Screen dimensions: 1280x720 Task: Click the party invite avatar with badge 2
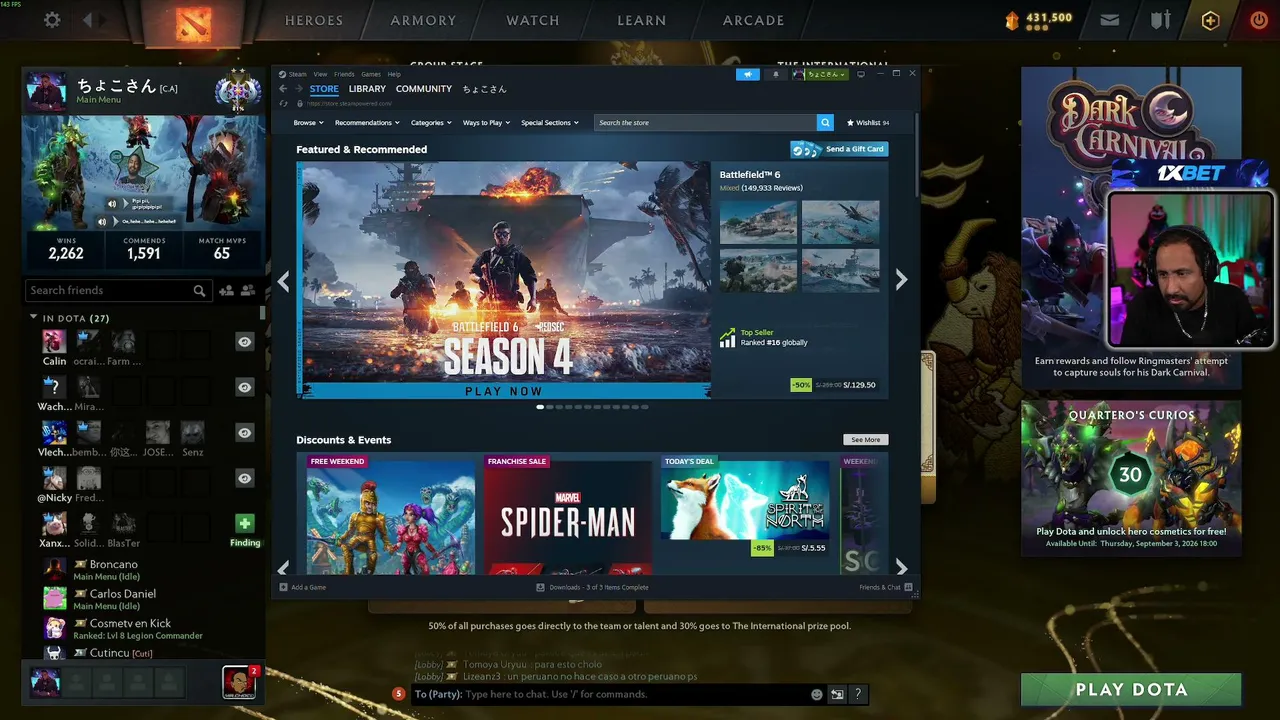coord(239,682)
